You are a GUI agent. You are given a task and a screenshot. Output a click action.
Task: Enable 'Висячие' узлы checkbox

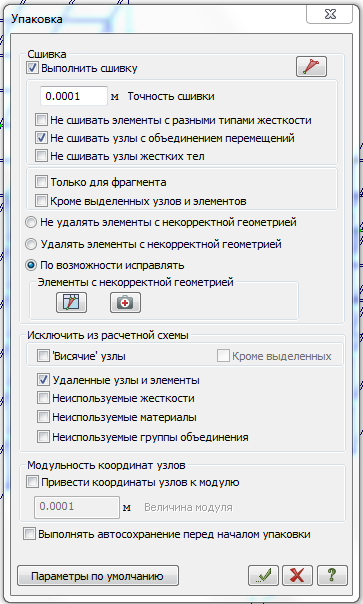pyautogui.click(x=43, y=356)
